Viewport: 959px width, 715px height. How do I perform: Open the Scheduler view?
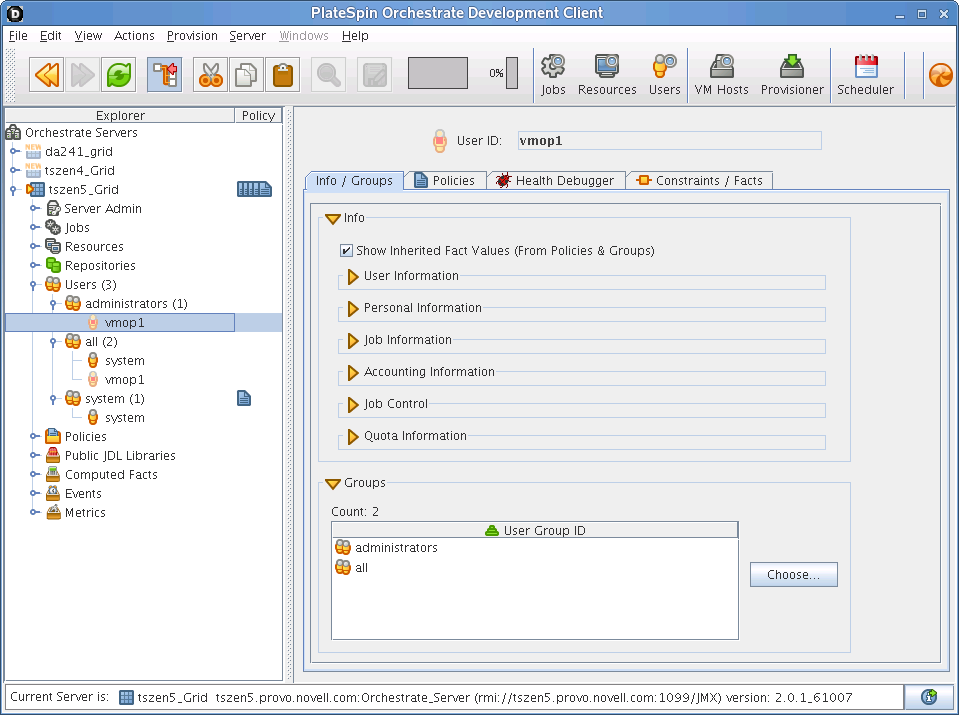(865, 75)
